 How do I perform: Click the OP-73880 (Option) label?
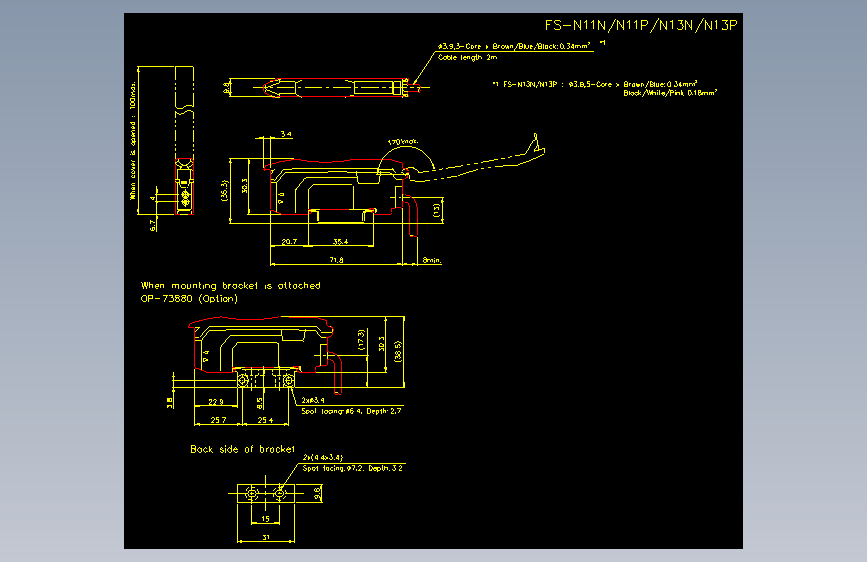click(189, 299)
